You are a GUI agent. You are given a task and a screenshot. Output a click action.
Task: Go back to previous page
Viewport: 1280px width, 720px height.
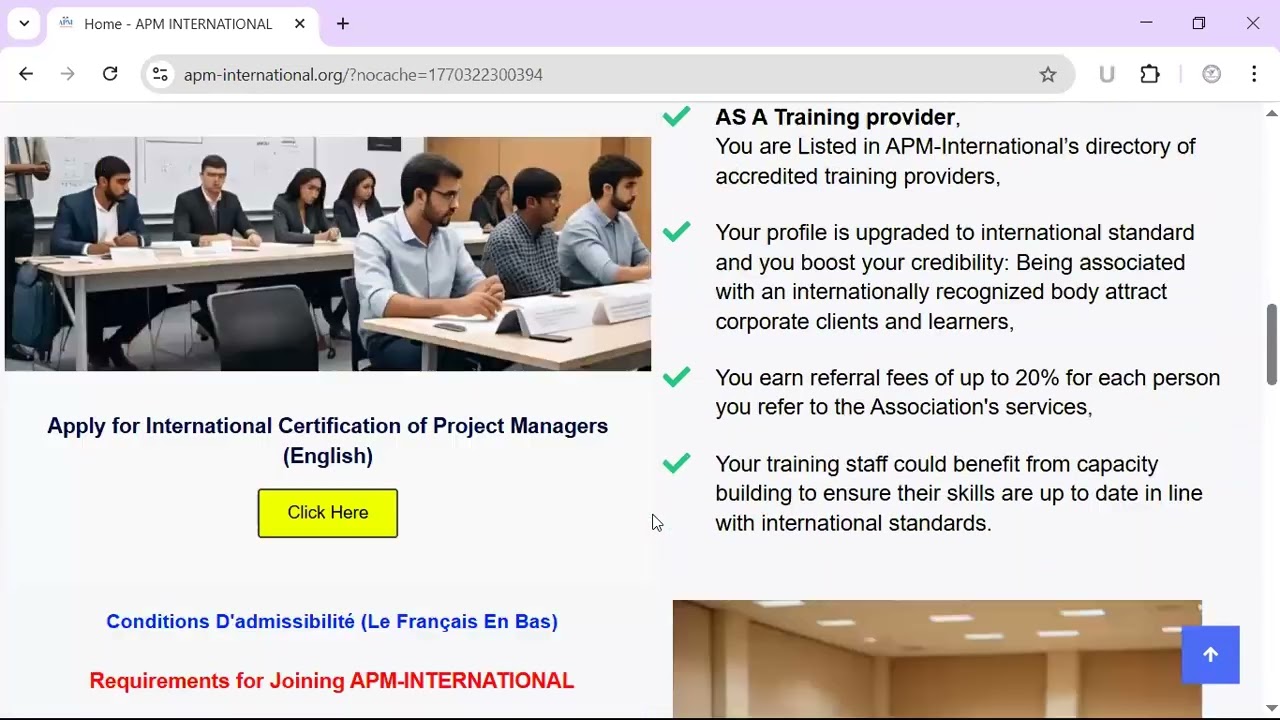(x=26, y=74)
